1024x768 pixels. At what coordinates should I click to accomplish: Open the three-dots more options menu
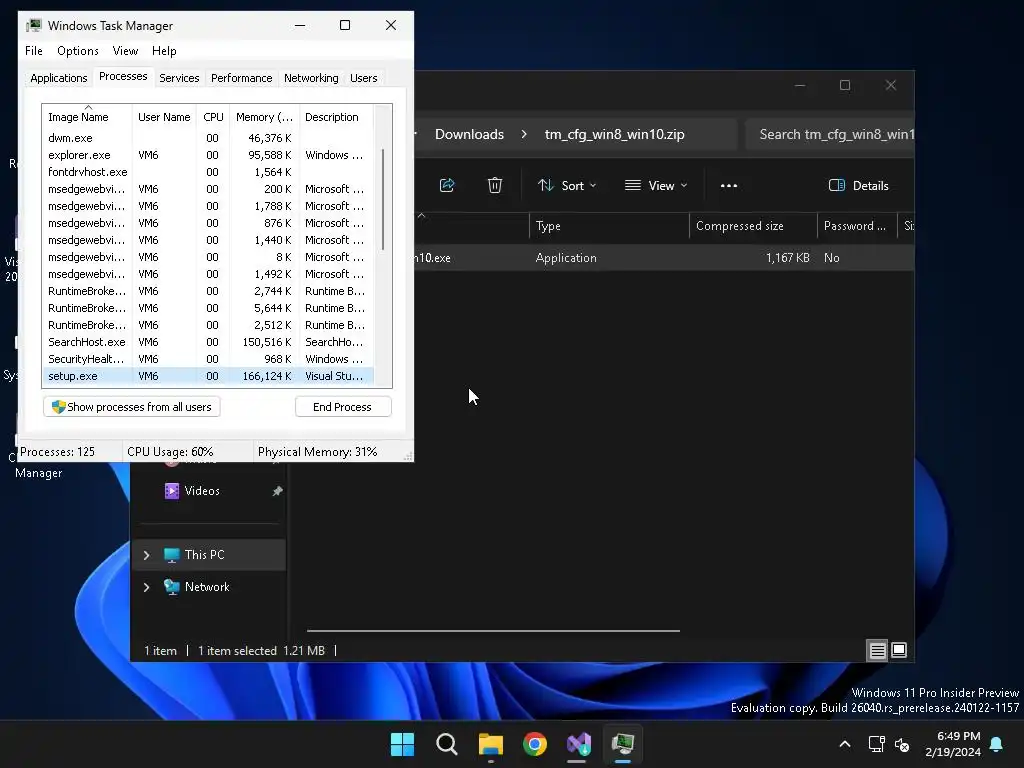[x=729, y=185]
